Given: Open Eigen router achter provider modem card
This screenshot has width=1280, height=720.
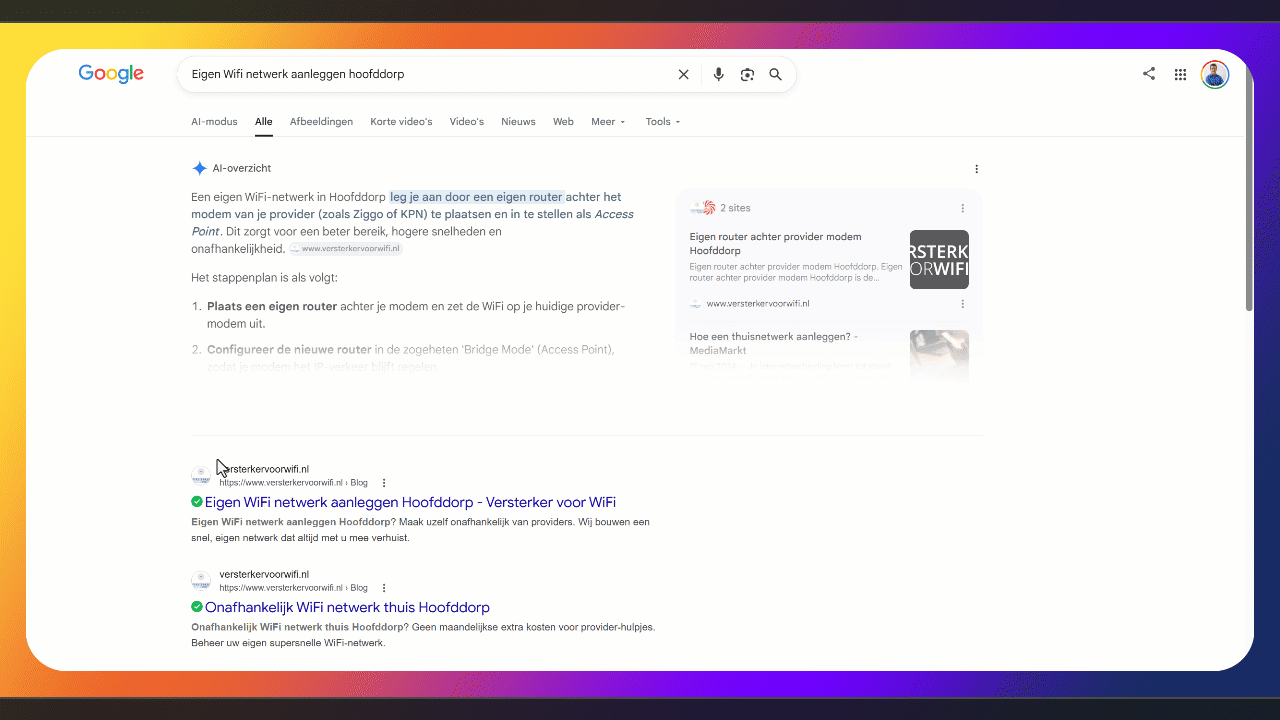Looking at the screenshot, I should (775, 243).
